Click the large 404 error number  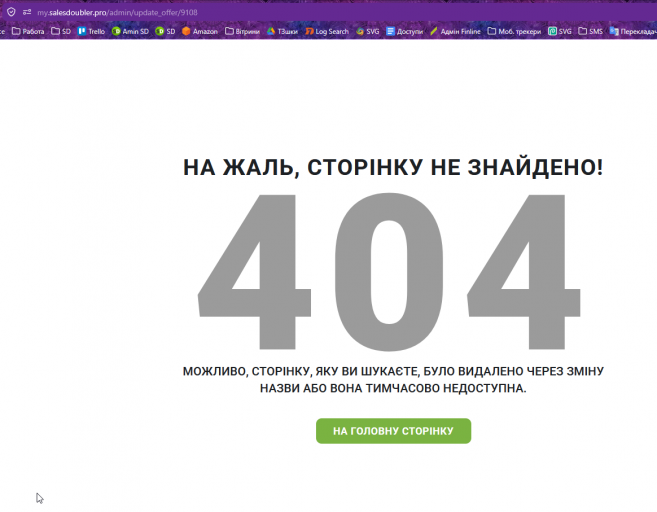click(389, 272)
